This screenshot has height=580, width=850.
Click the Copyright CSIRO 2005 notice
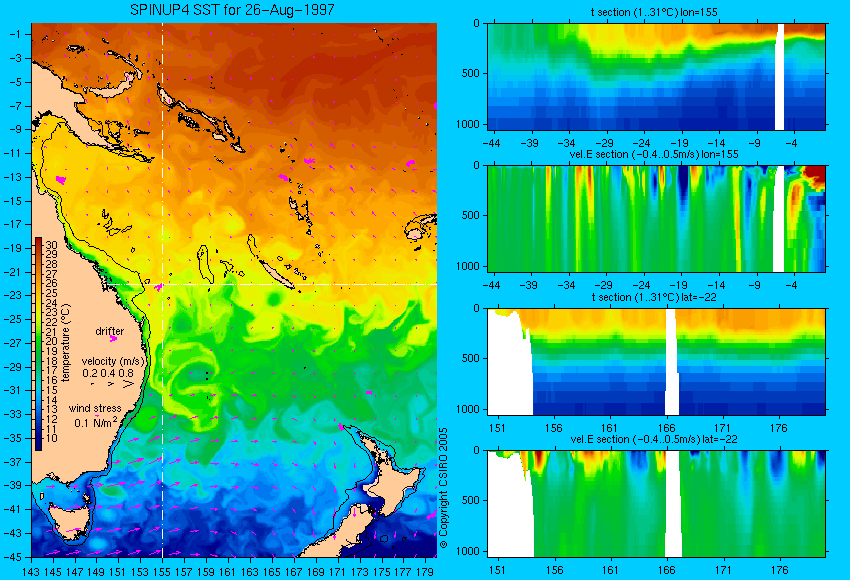click(443, 488)
